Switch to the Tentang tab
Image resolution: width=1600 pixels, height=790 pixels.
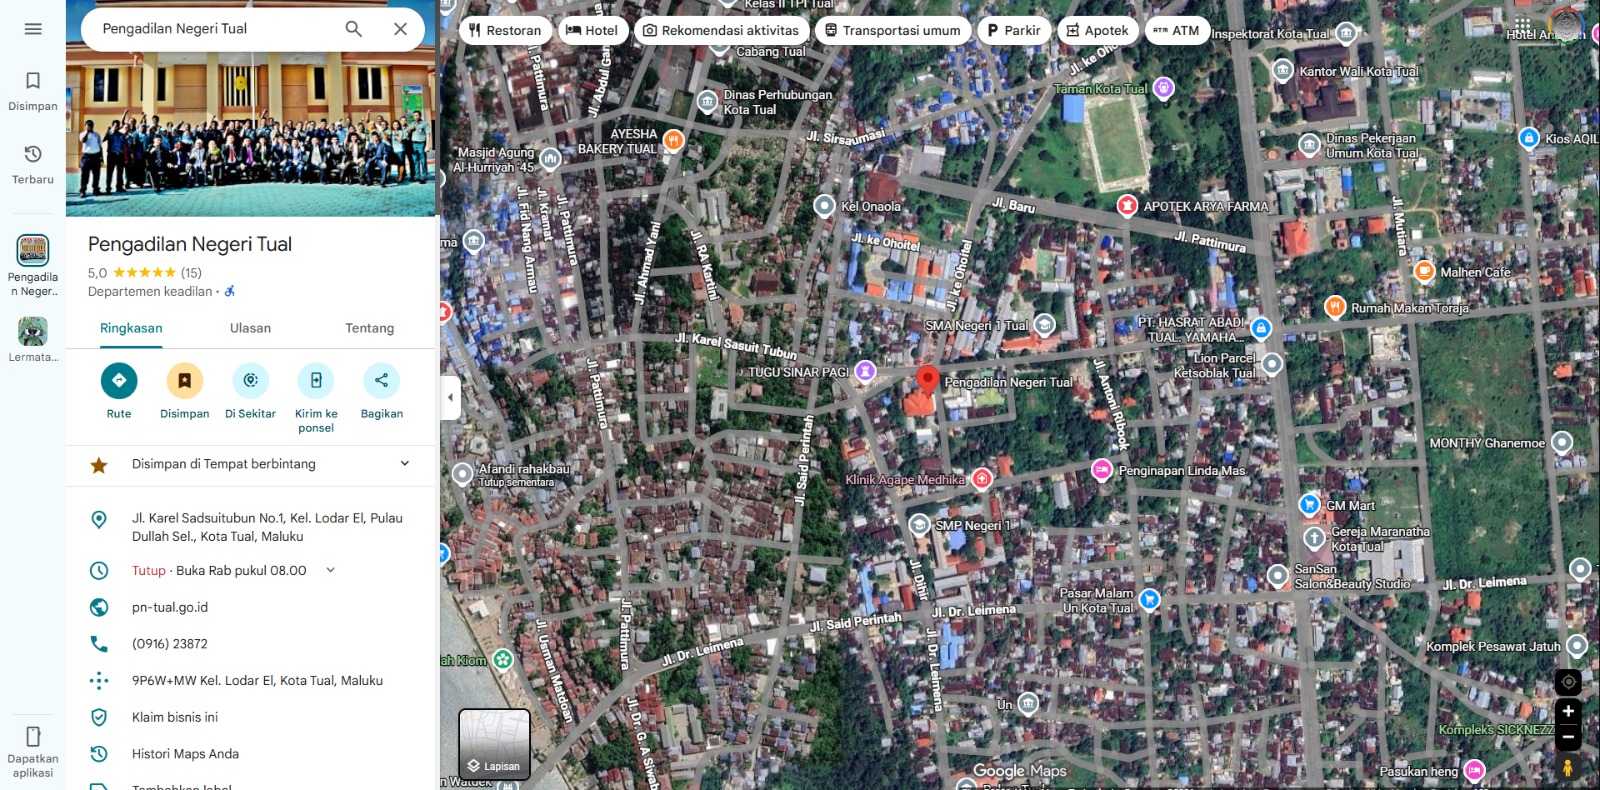pos(370,328)
